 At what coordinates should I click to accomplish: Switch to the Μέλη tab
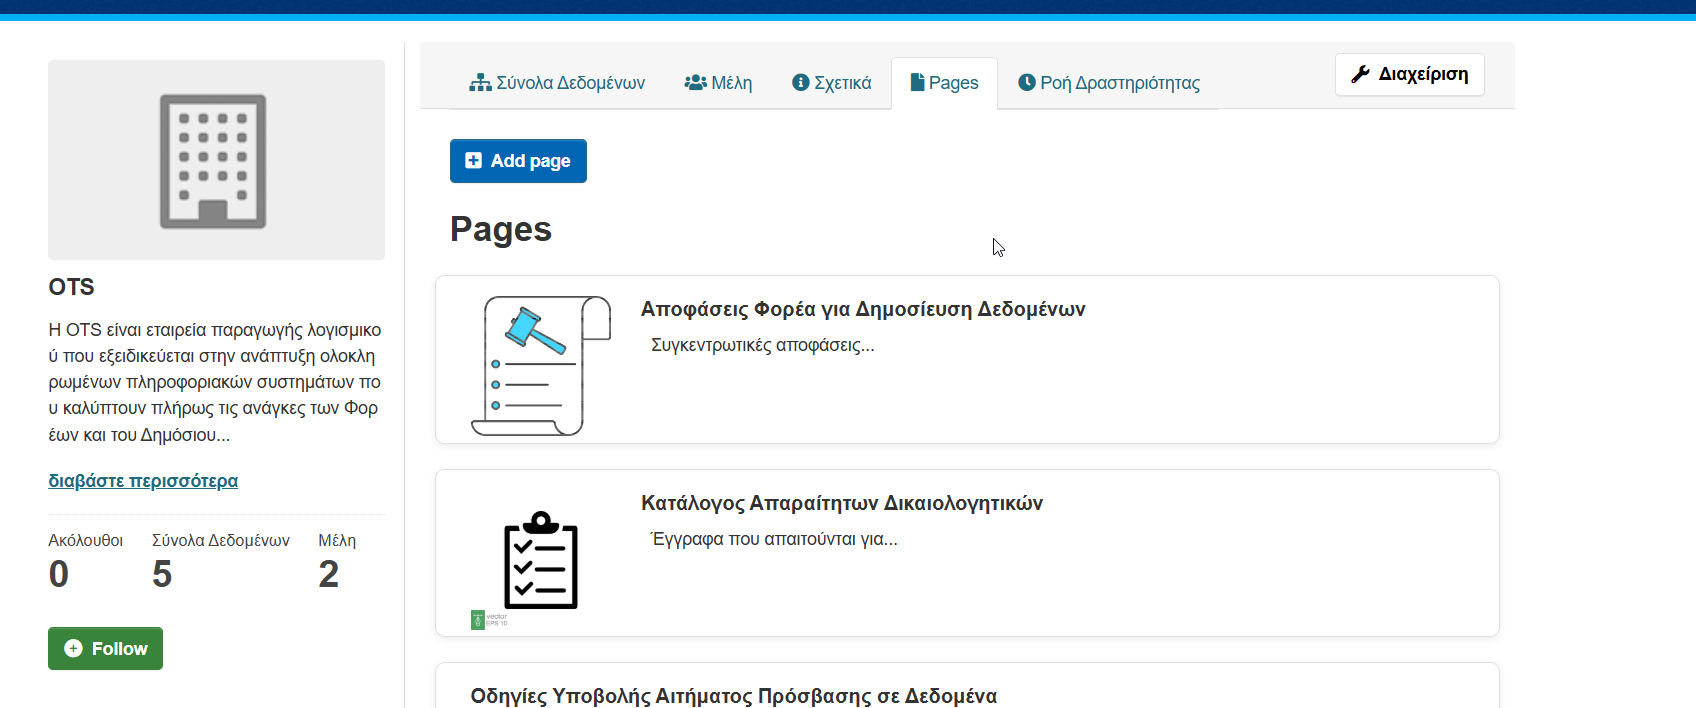click(731, 83)
